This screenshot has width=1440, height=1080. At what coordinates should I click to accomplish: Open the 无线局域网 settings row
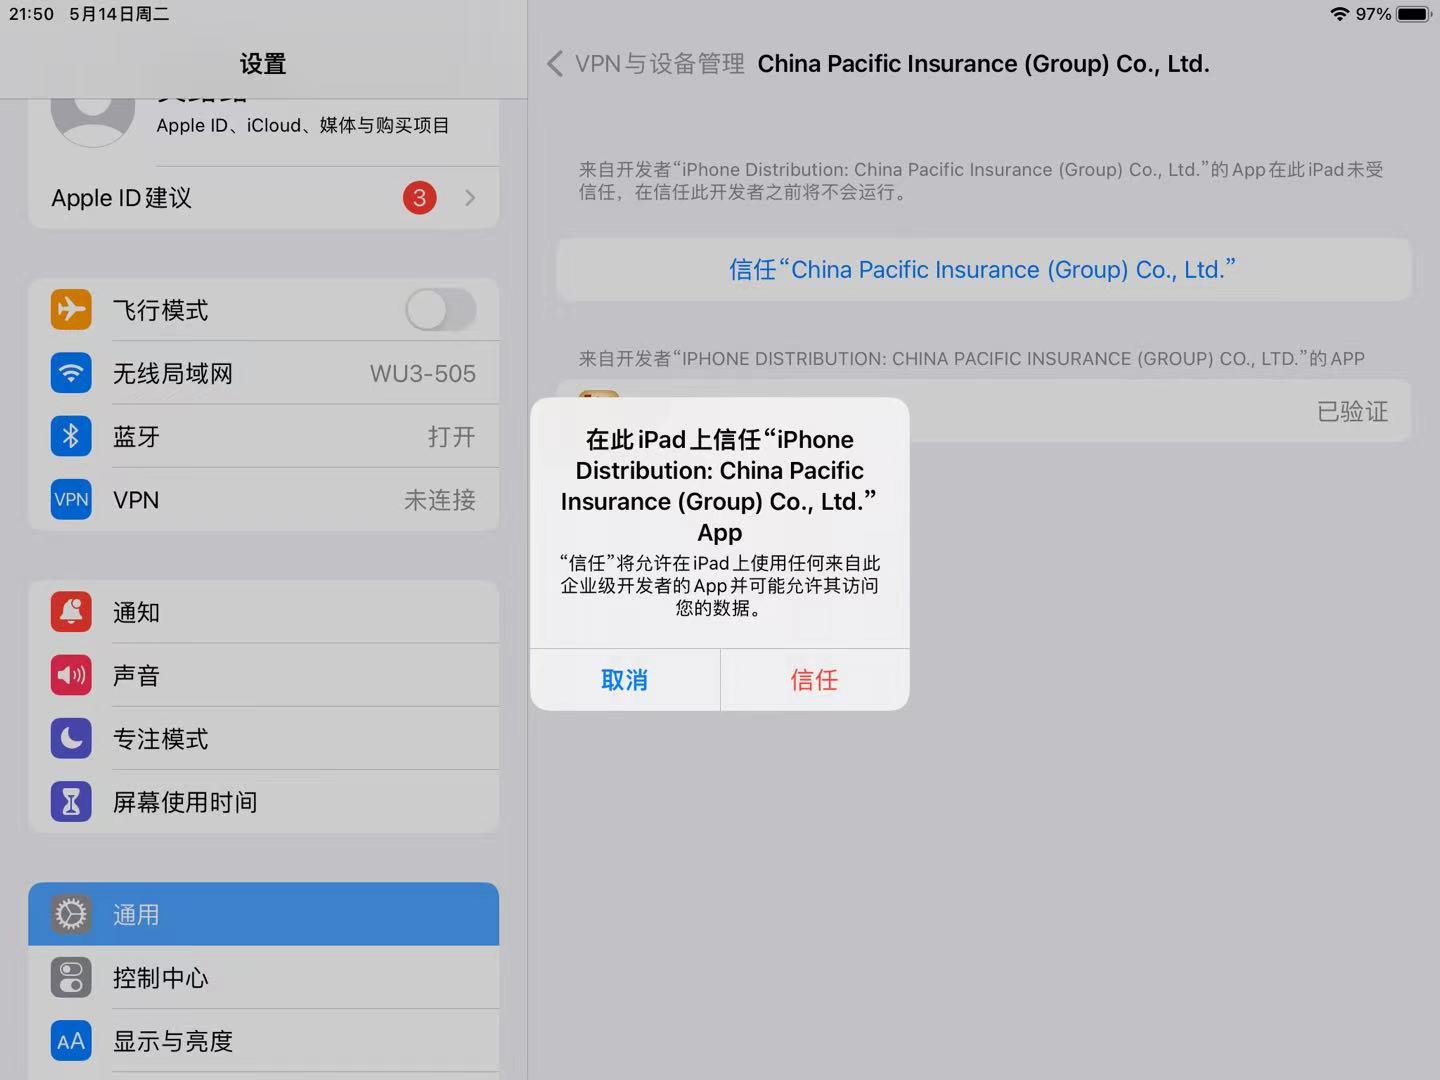pos(264,373)
